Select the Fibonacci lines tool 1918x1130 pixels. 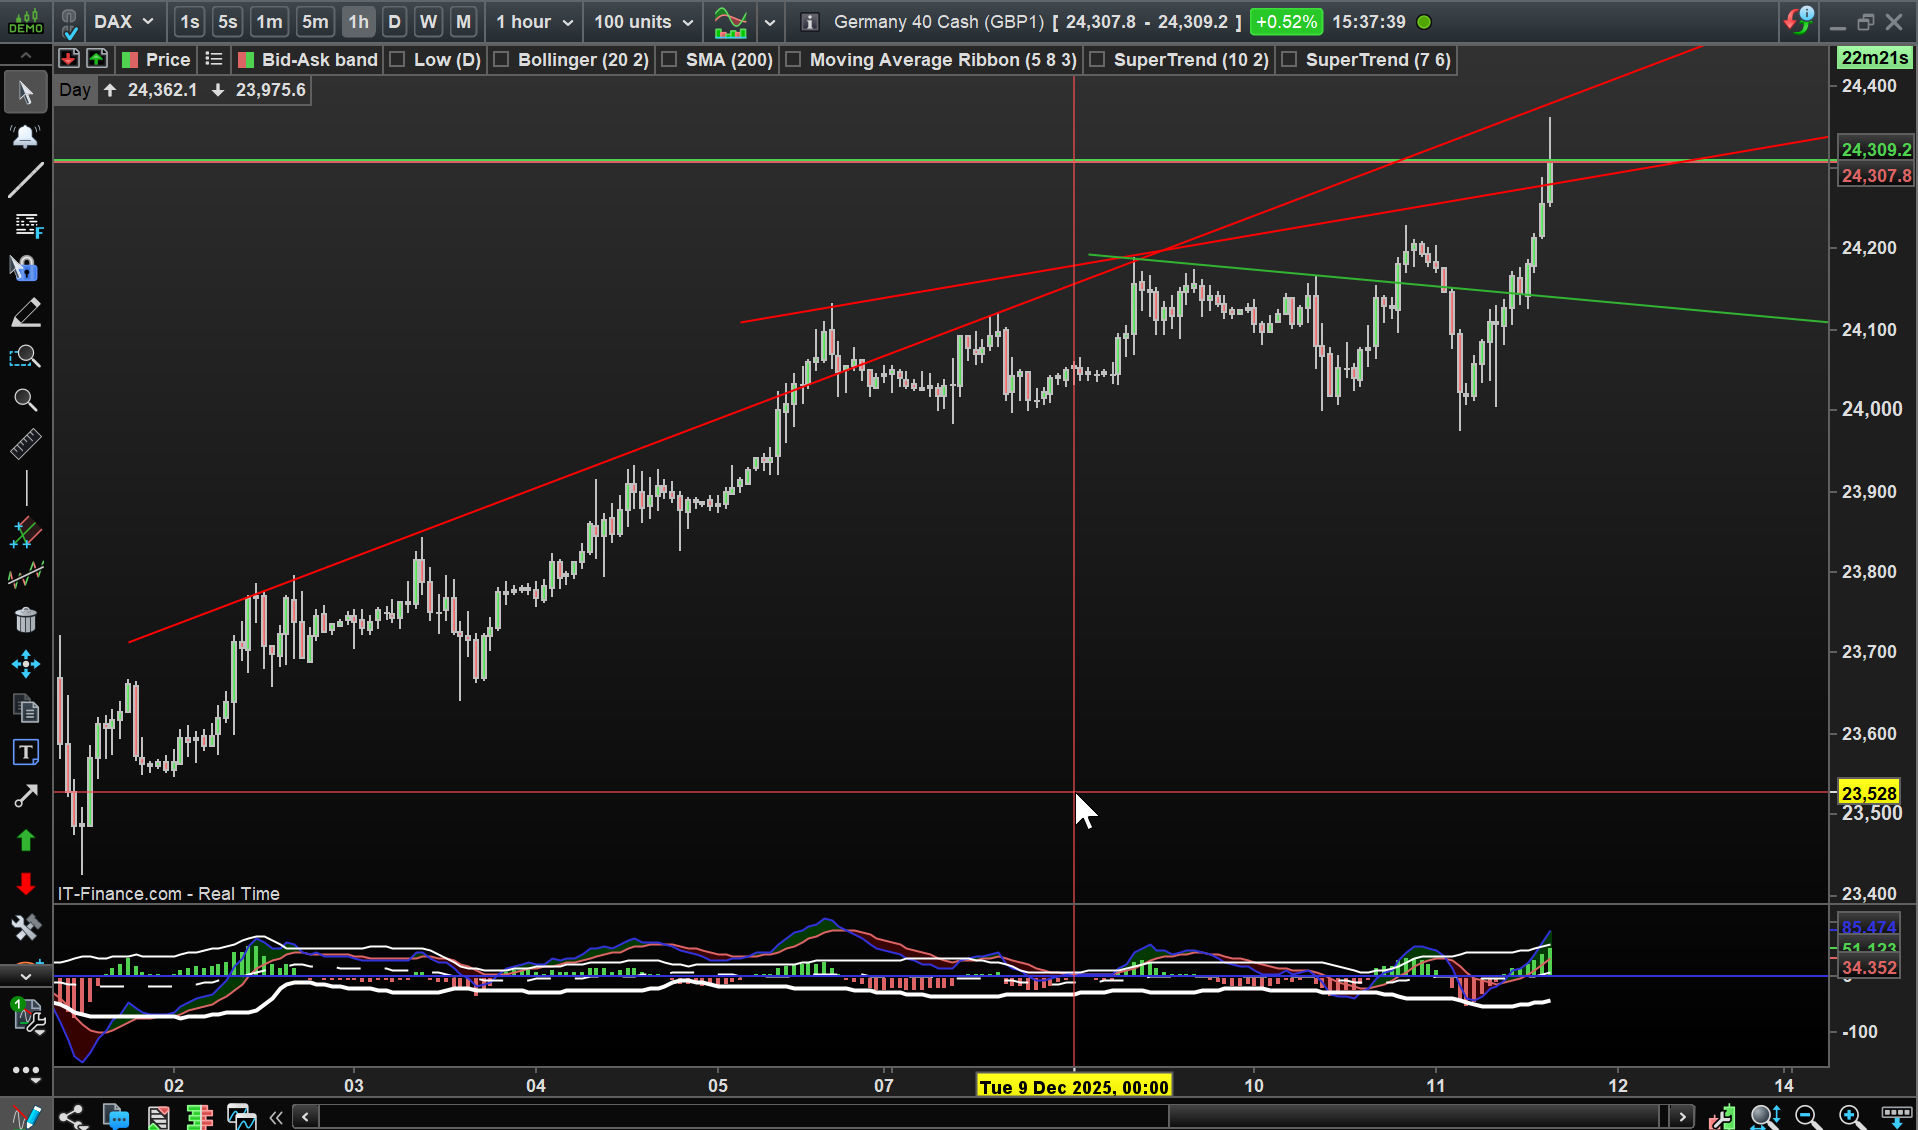point(26,225)
